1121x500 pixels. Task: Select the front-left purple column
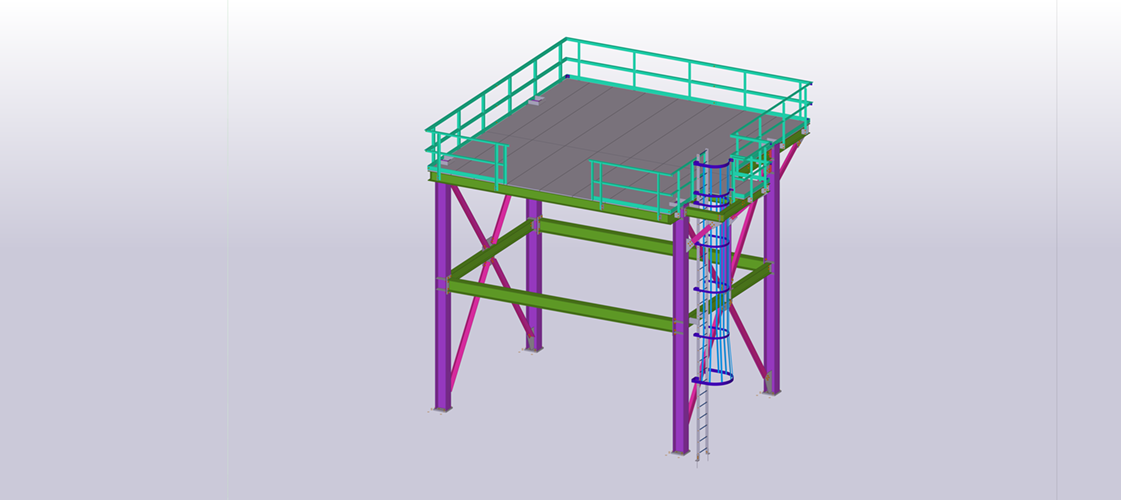(442, 340)
